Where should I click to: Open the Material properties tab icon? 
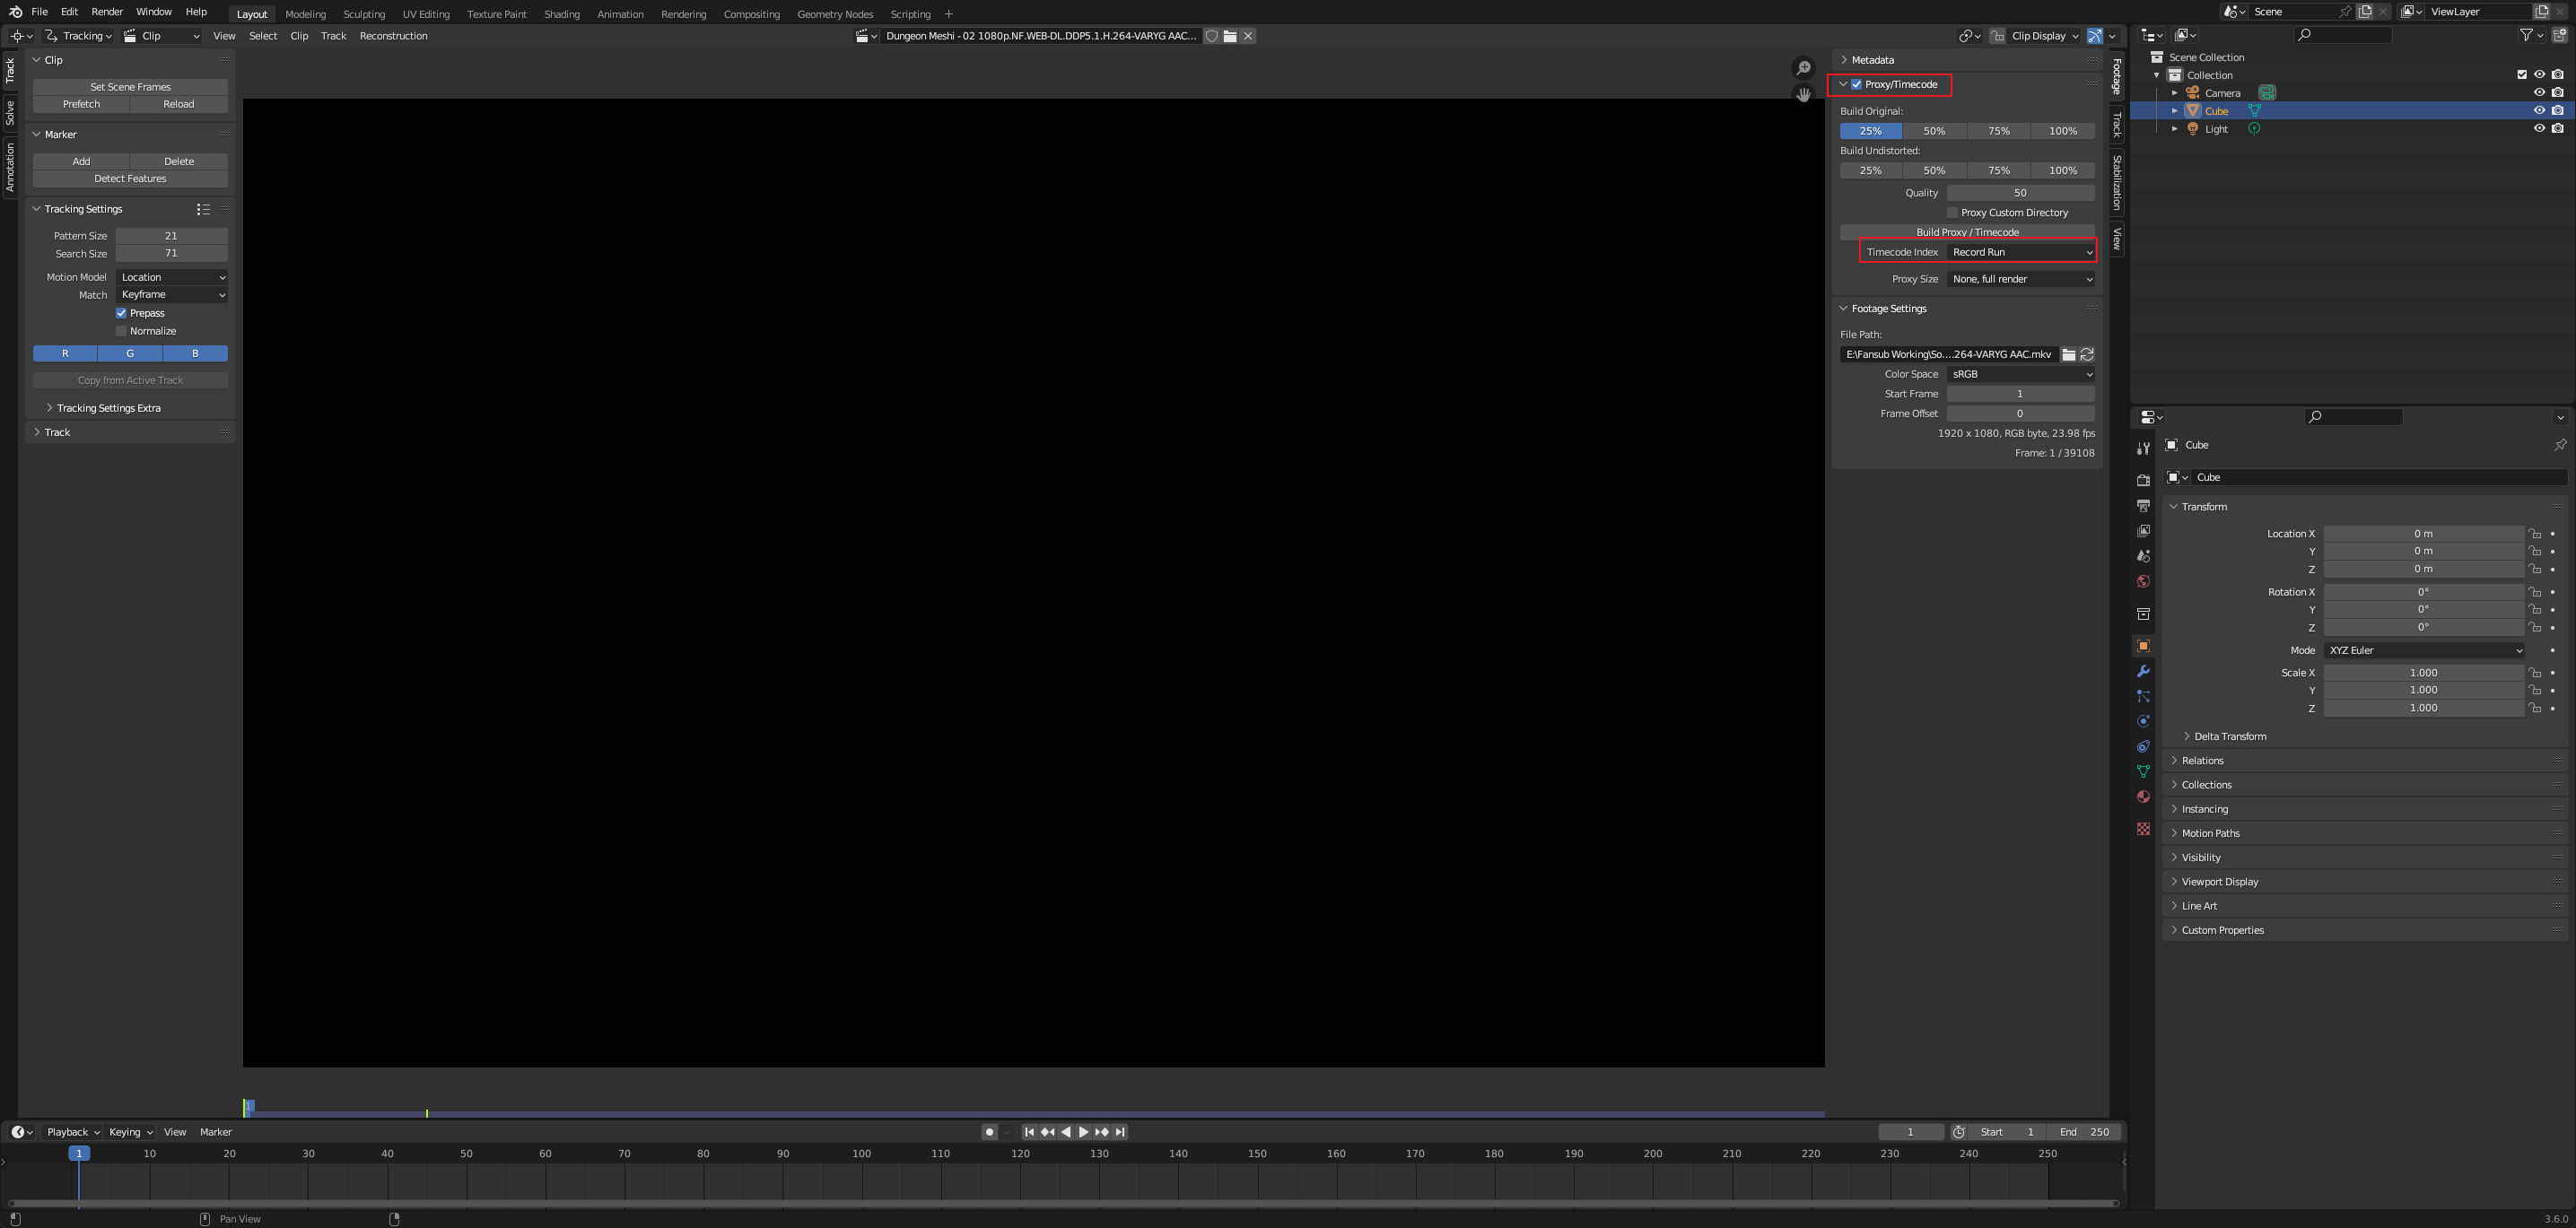coord(2143,797)
